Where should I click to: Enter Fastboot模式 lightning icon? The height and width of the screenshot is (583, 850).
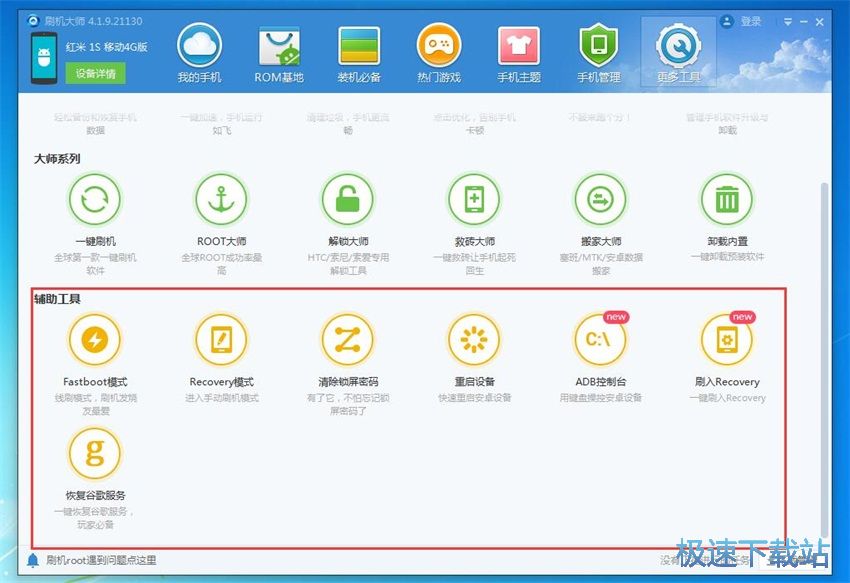(95, 340)
